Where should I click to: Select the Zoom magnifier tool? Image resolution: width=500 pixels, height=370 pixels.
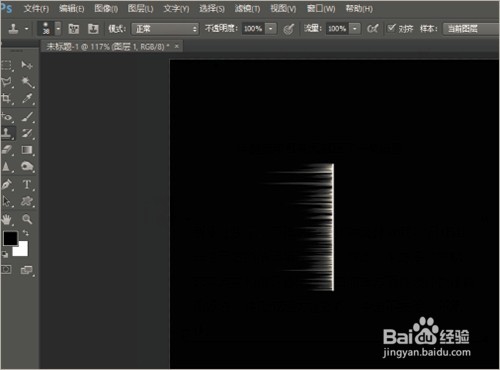(x=27, y=219)
